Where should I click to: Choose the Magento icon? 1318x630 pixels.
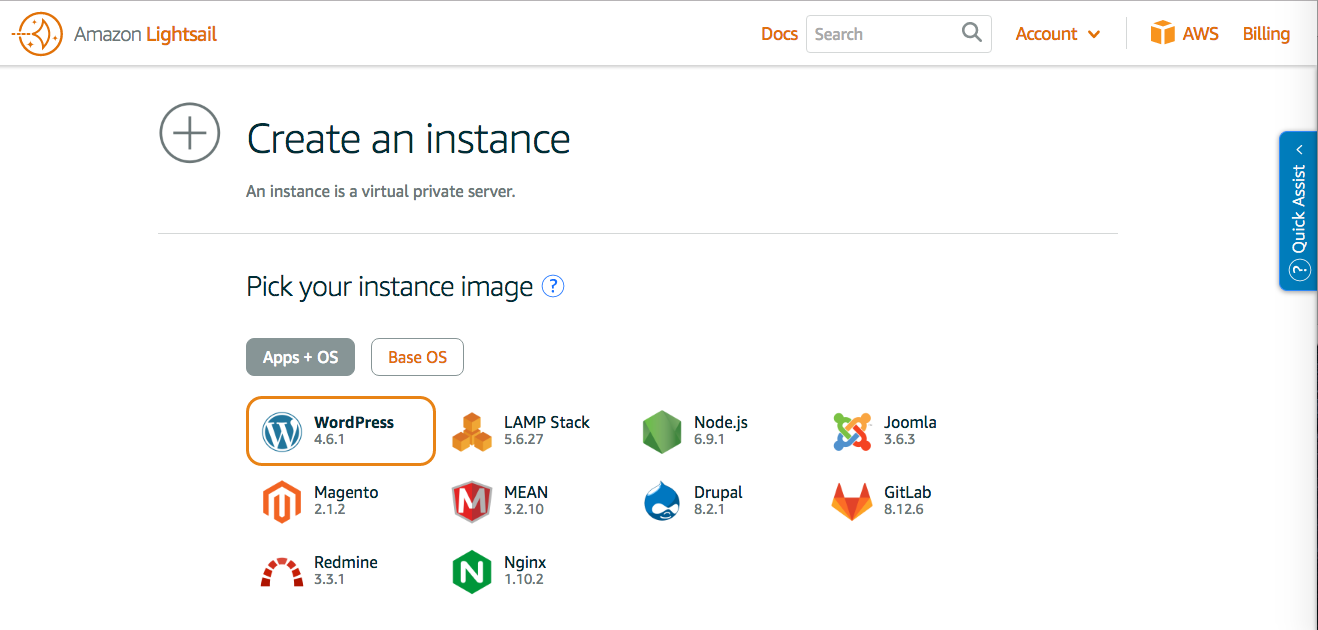click(282, 502)
